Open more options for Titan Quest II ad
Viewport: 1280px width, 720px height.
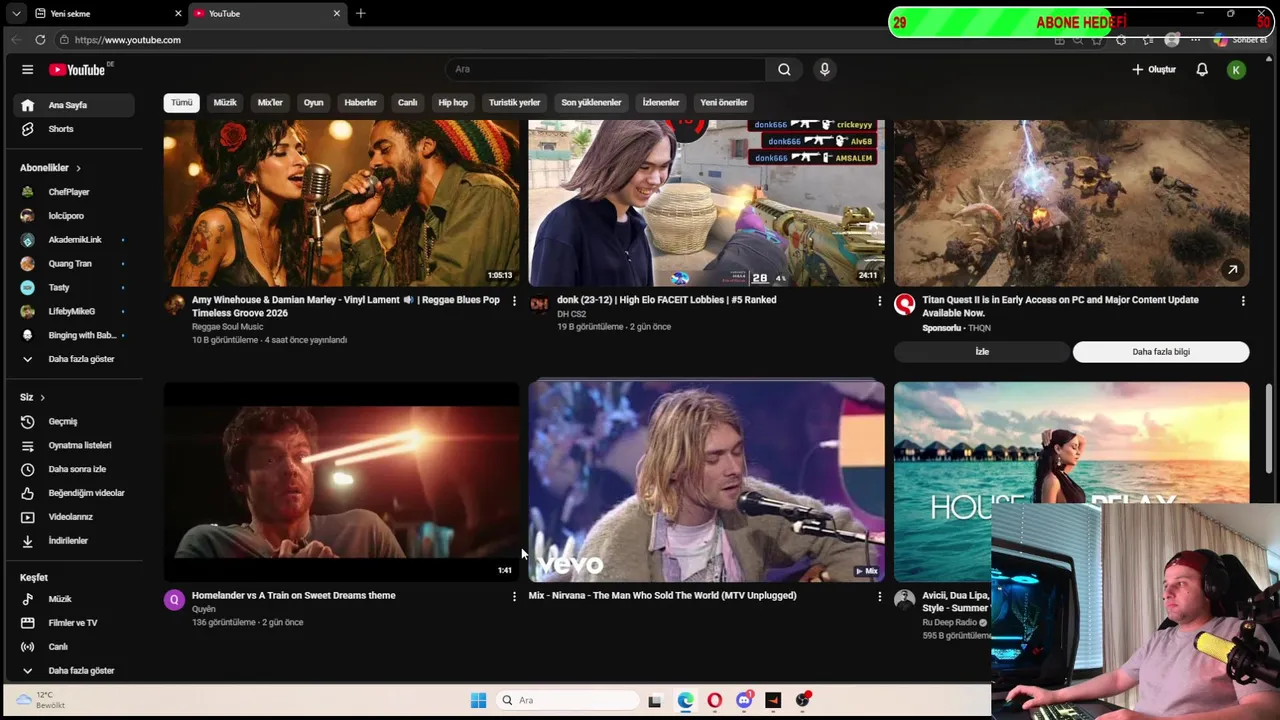click(x=1243, y=300)
